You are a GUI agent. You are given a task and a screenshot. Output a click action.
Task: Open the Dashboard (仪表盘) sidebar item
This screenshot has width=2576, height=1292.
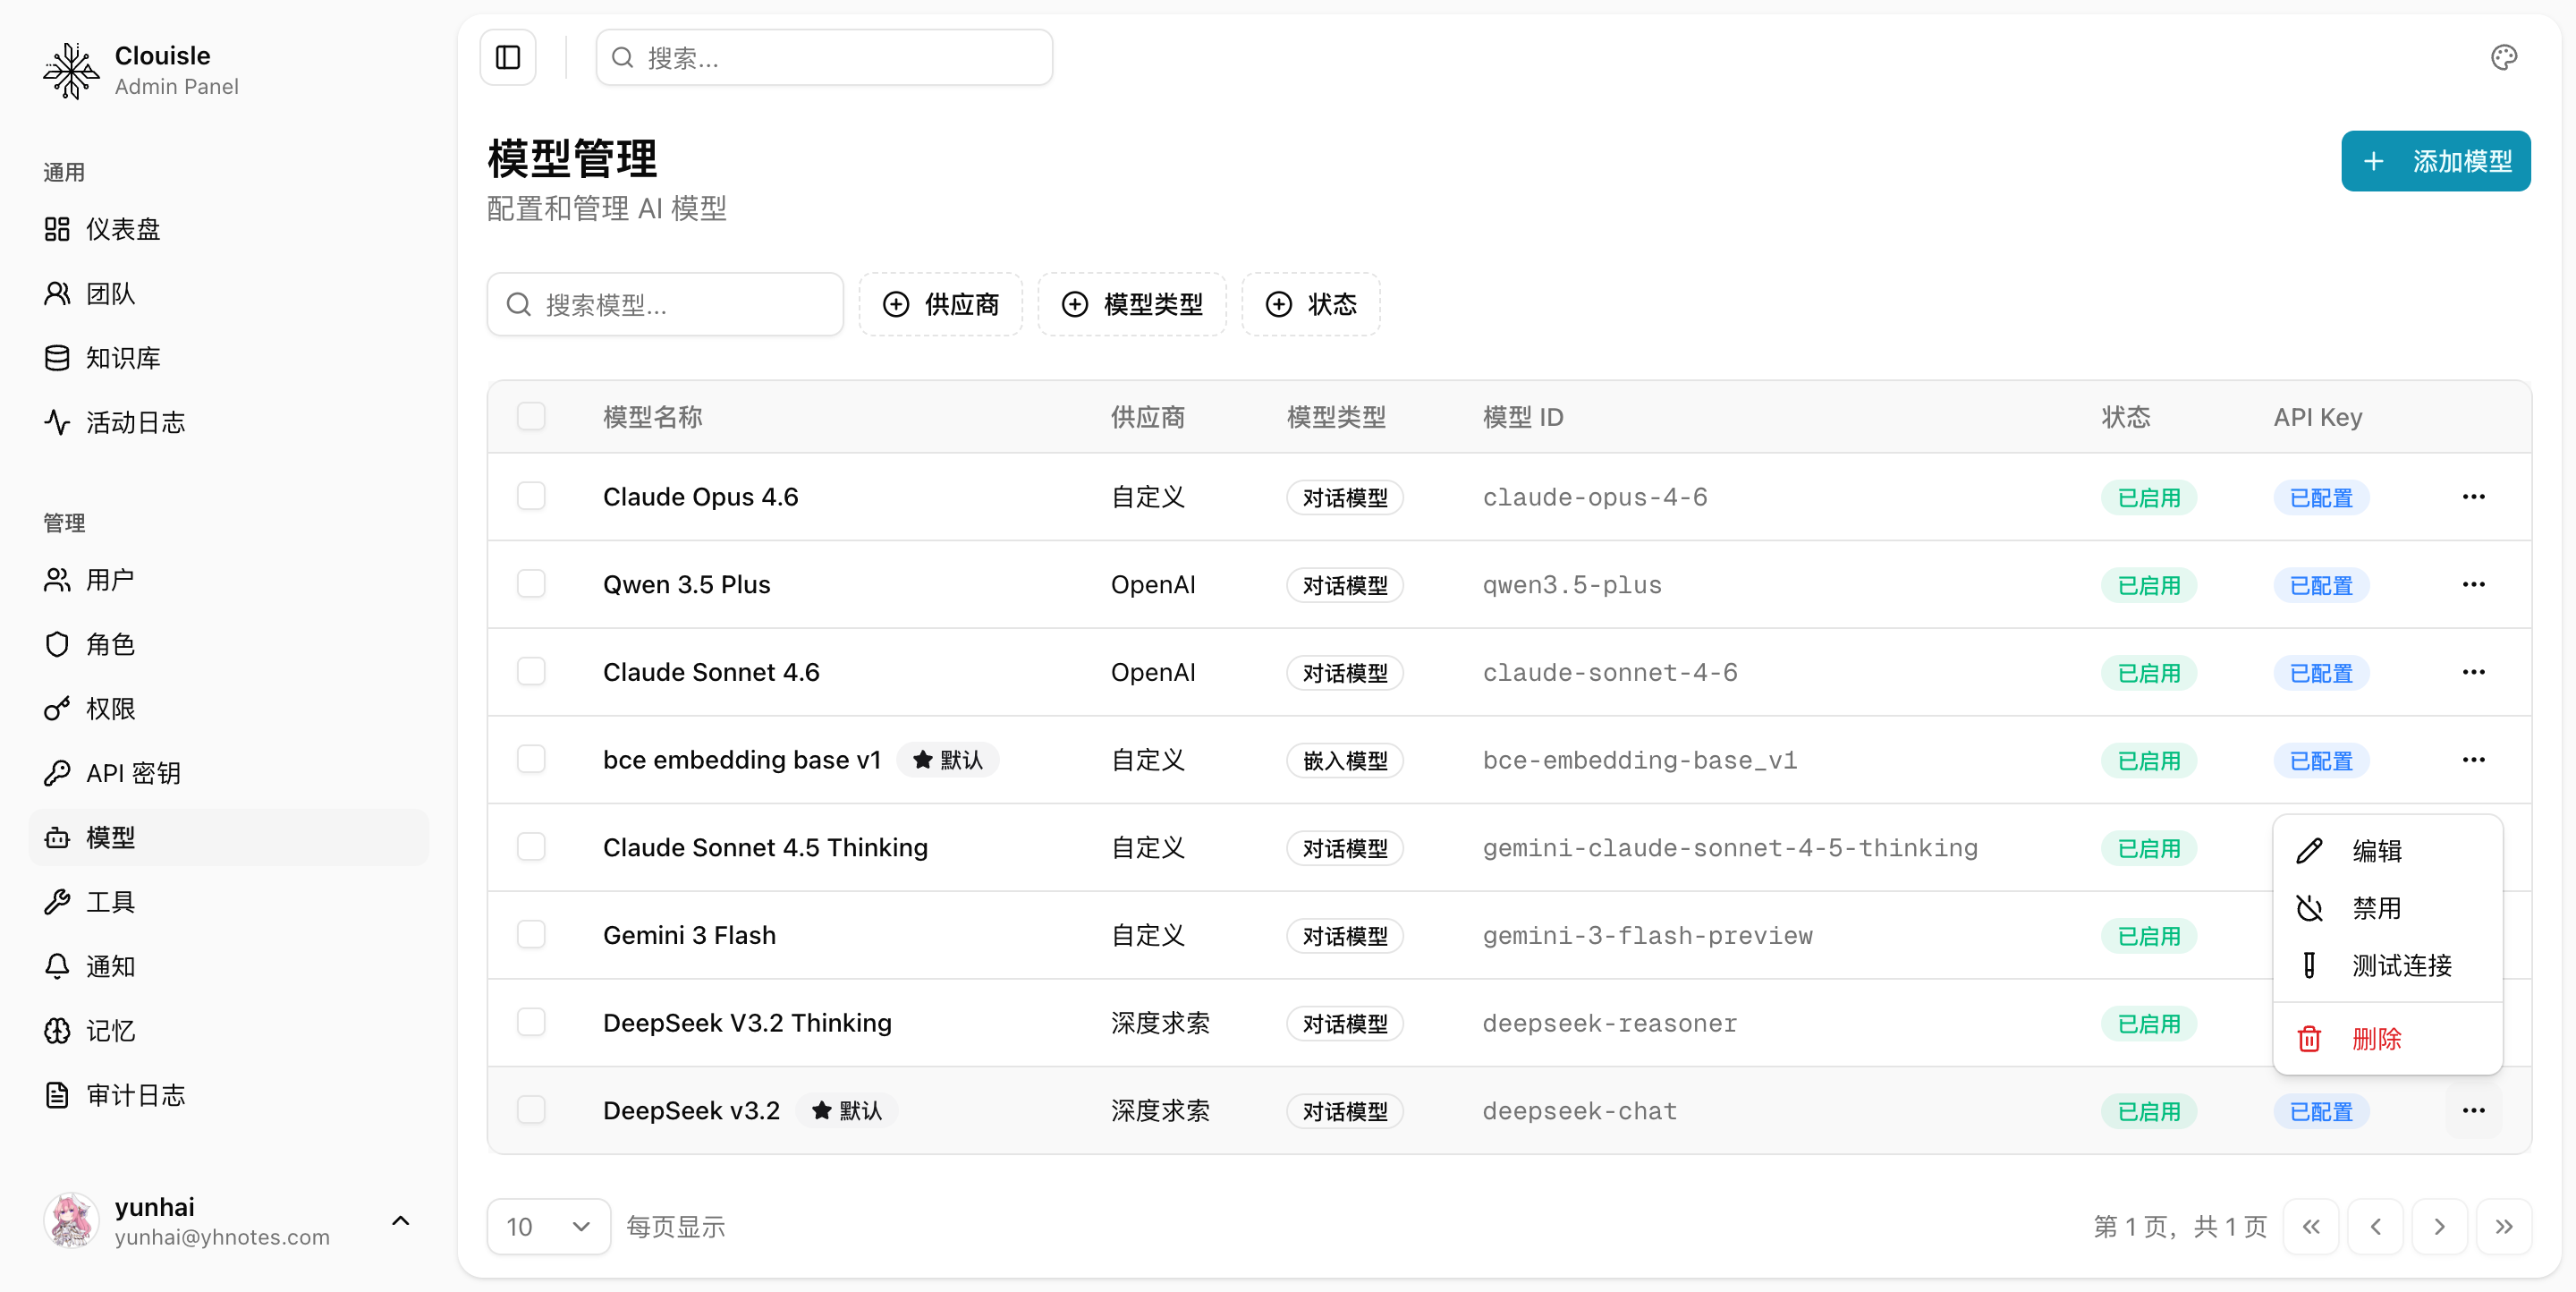click(x=123, y=229)
